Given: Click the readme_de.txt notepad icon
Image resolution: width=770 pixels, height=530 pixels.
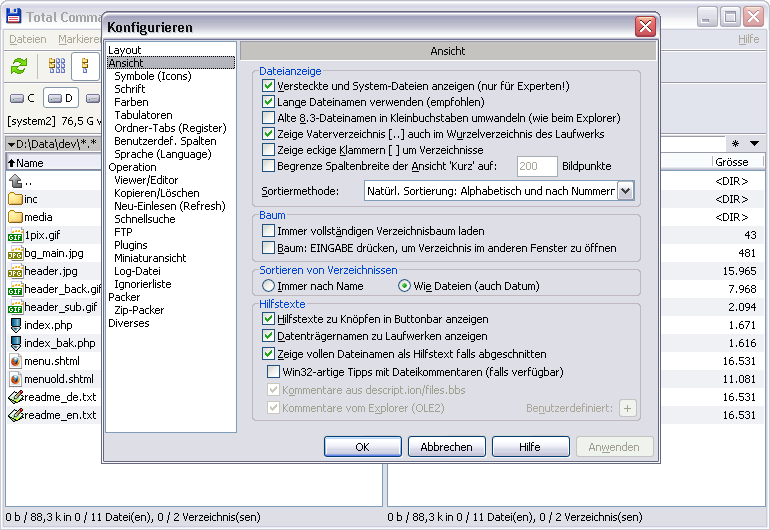Looking at the screenshot, I should (16, 397).
